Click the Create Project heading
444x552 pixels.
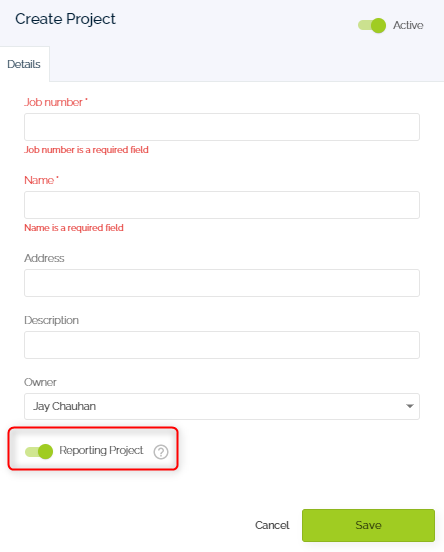click(x=65, y=19)
